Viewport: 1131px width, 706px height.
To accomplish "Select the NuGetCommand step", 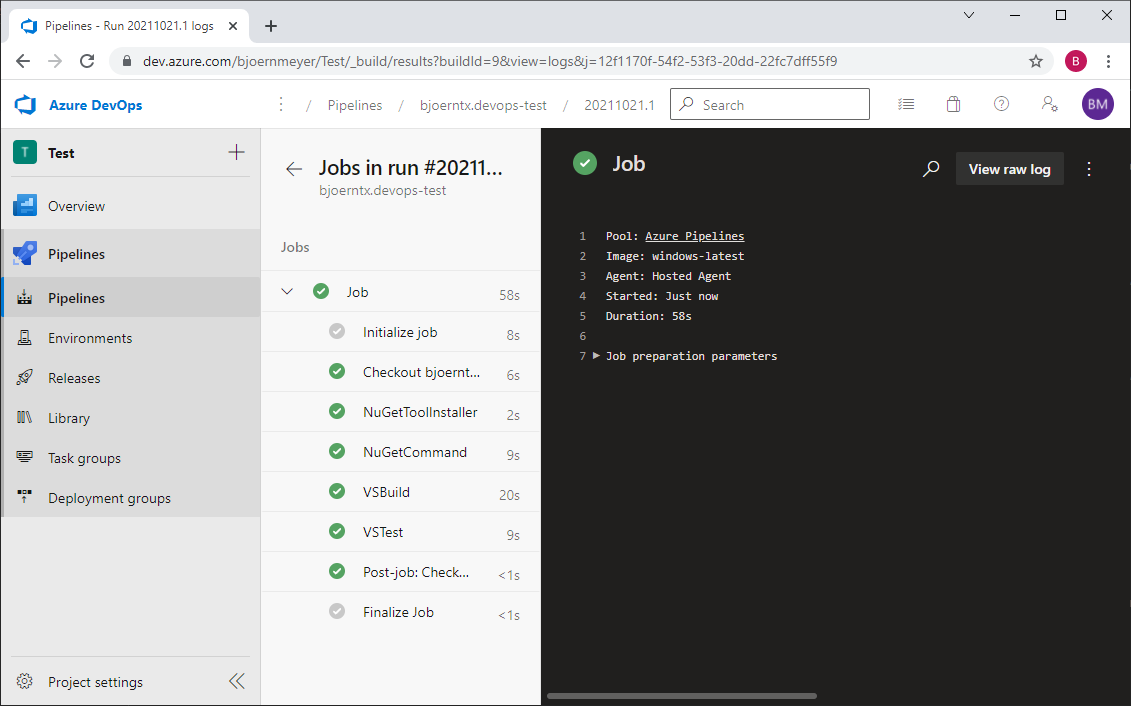I will tap(401, 452).
